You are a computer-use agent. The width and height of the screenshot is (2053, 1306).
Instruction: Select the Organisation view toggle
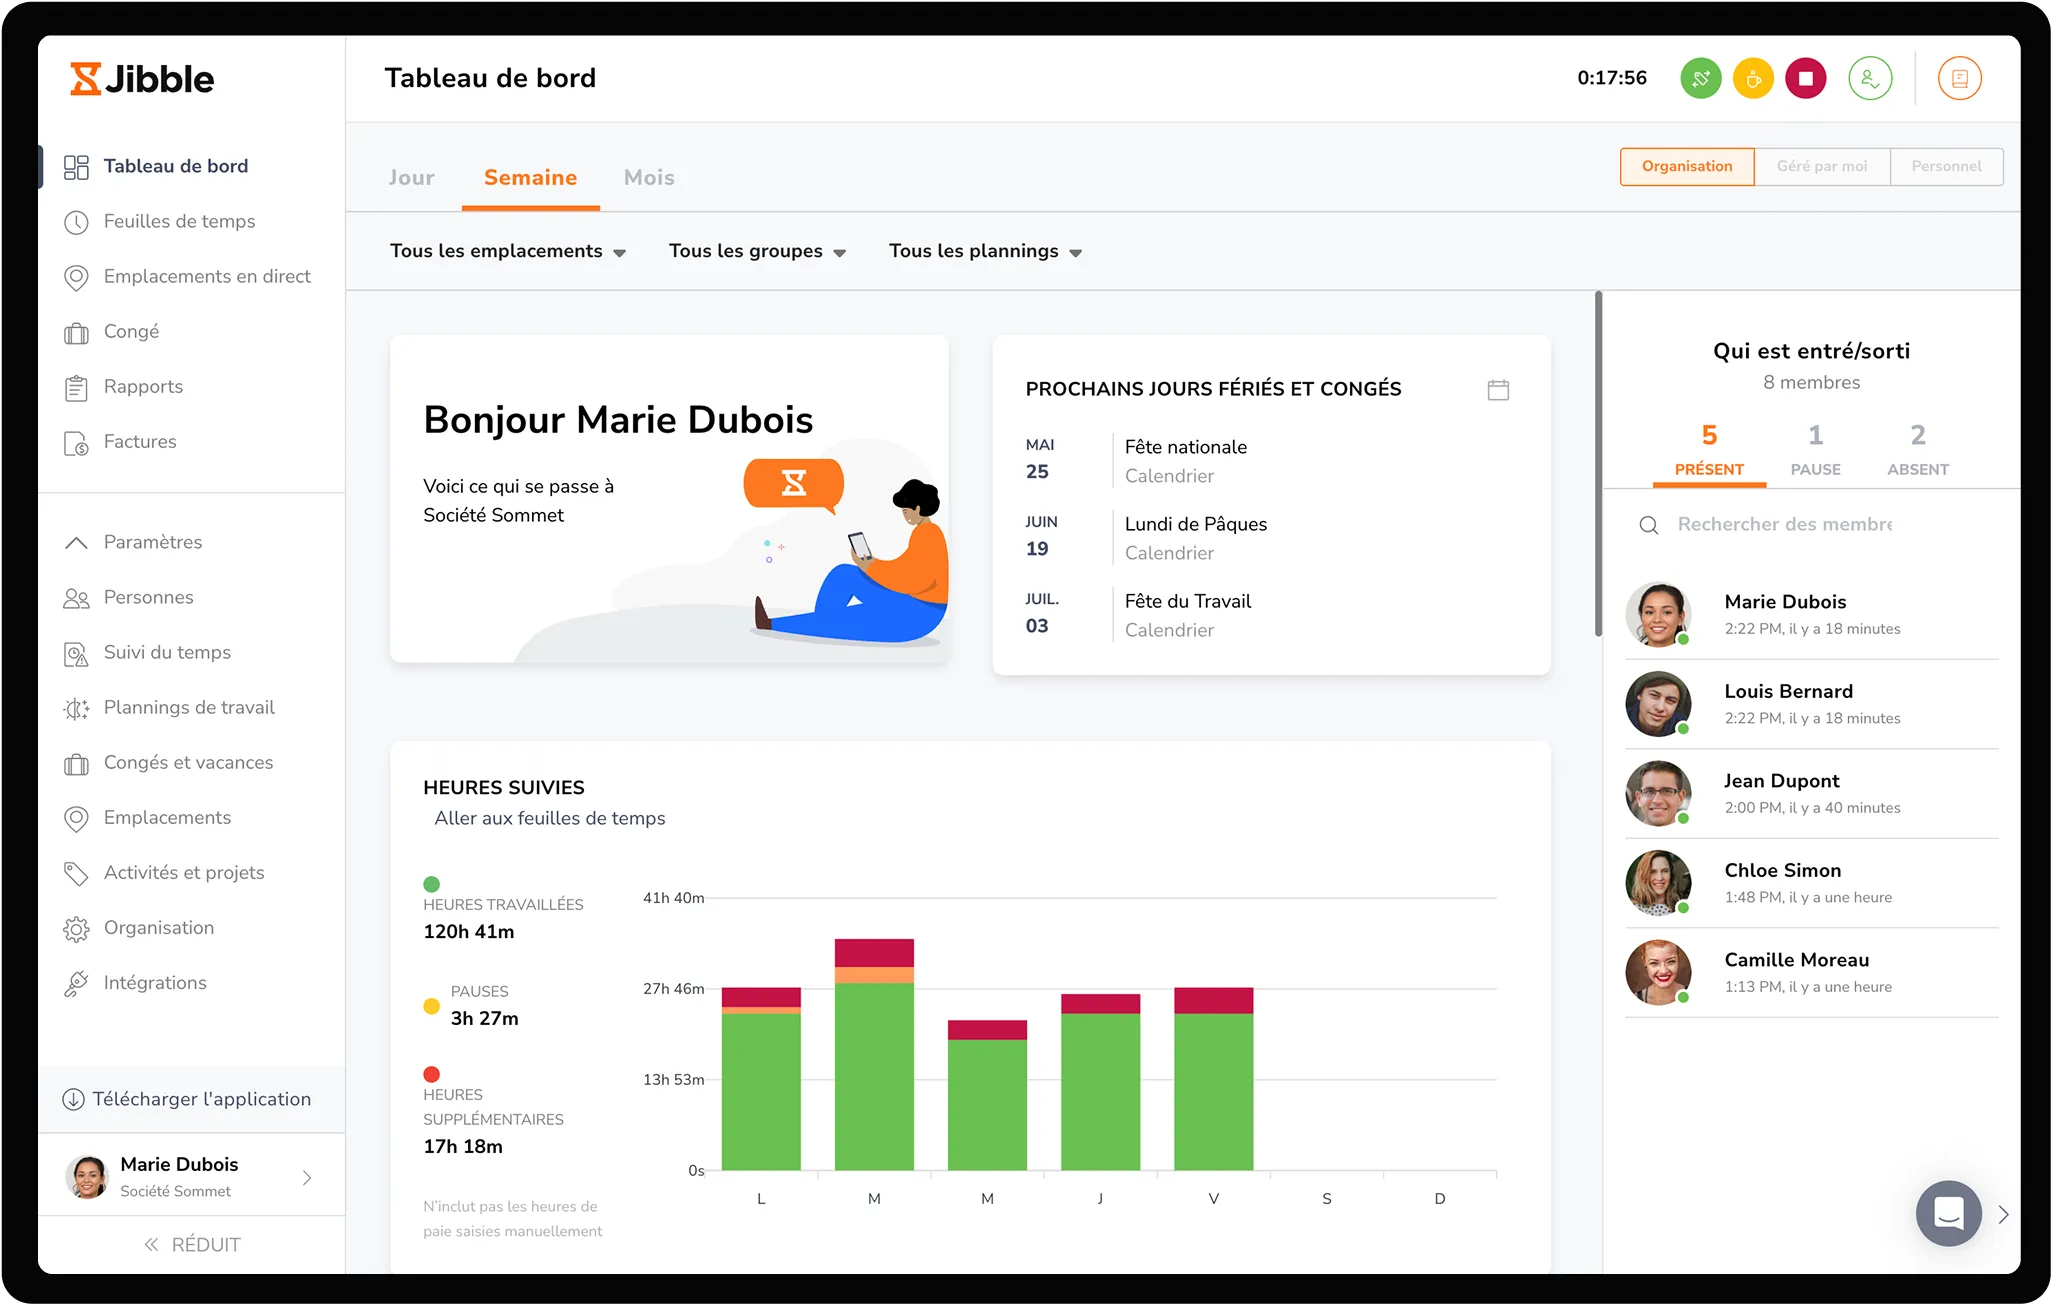tap(1686, 167)
